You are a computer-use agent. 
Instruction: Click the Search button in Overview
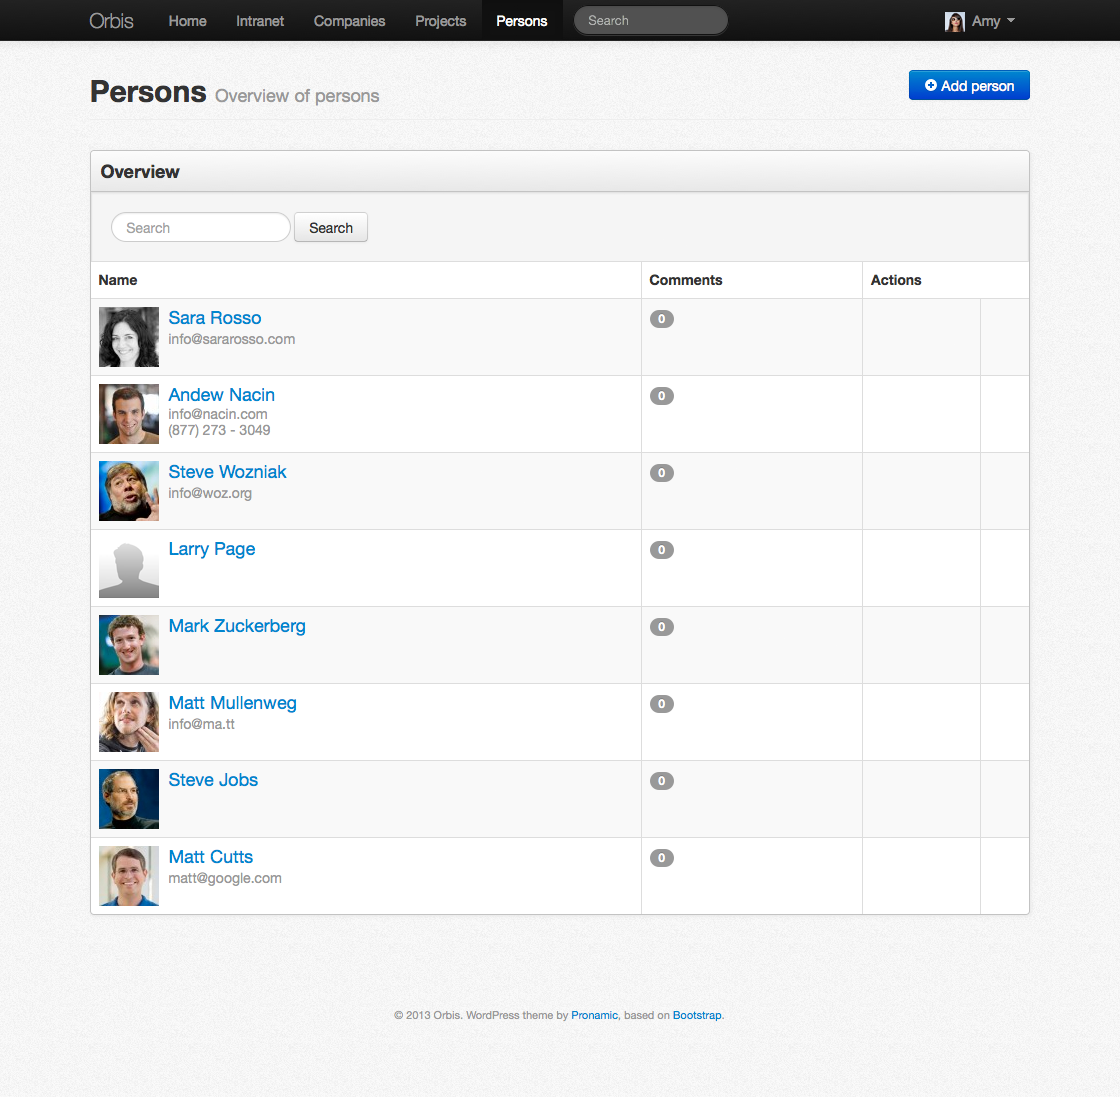click(331, 227)
